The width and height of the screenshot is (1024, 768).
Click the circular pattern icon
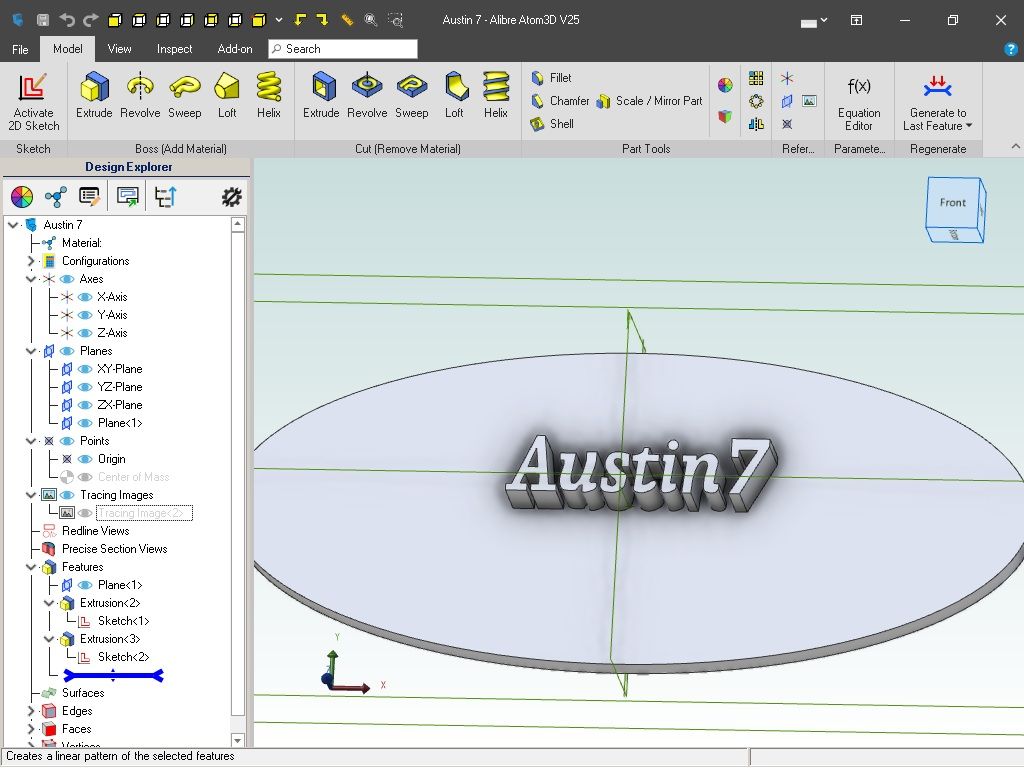click(x=756, y=101)
